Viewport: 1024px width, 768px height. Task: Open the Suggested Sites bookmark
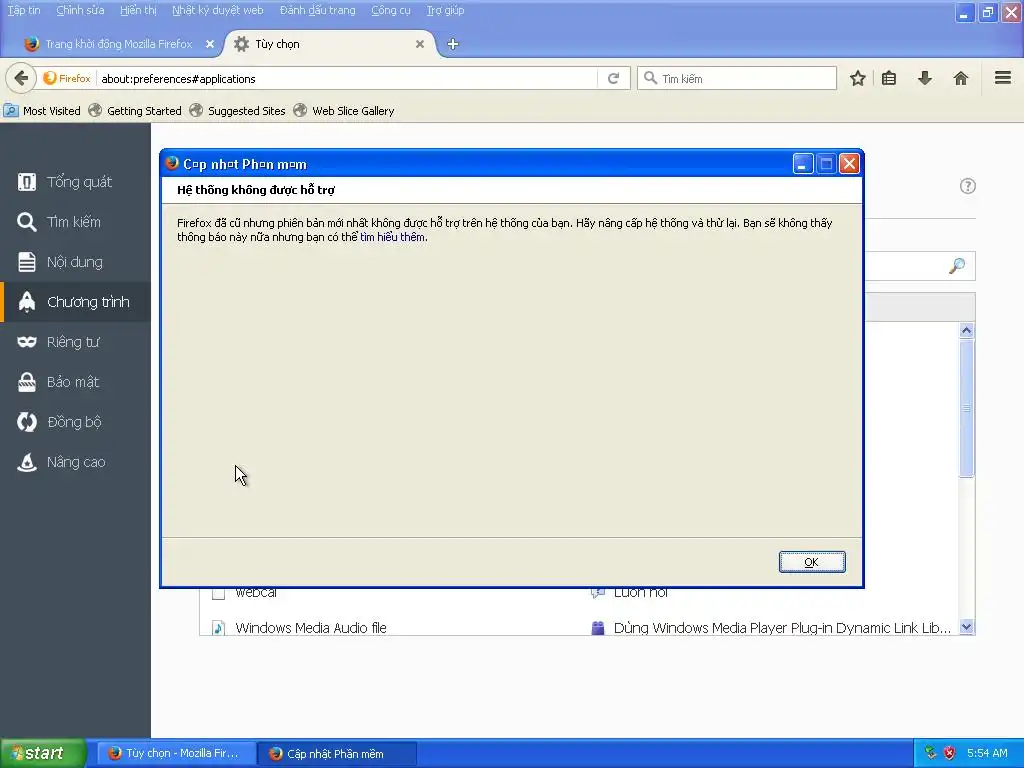pyautogui.click(x=238, y=110)
